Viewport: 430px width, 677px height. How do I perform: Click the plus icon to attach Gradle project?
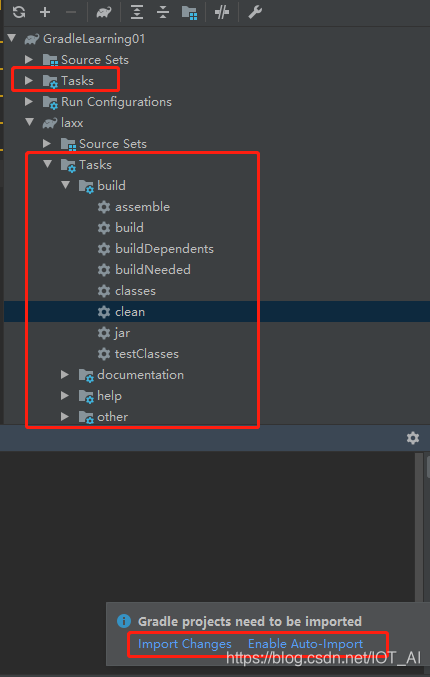pos(45,12)
